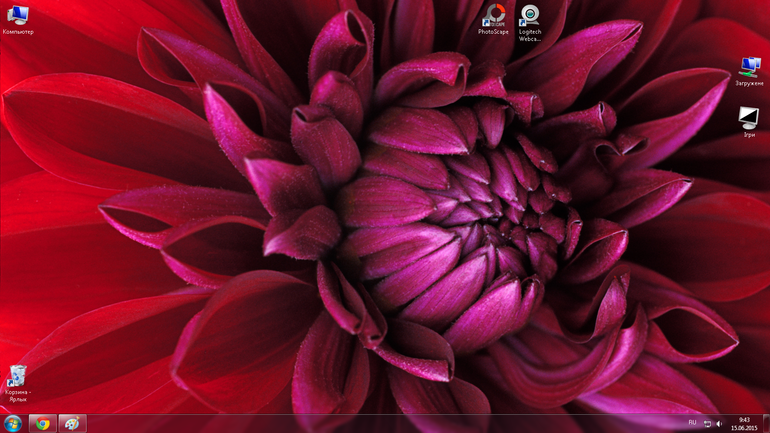The width and height of the screenshot is (770, 433).
Task: Select the Загружене network folder icon
Action: (x=749, y=67)
